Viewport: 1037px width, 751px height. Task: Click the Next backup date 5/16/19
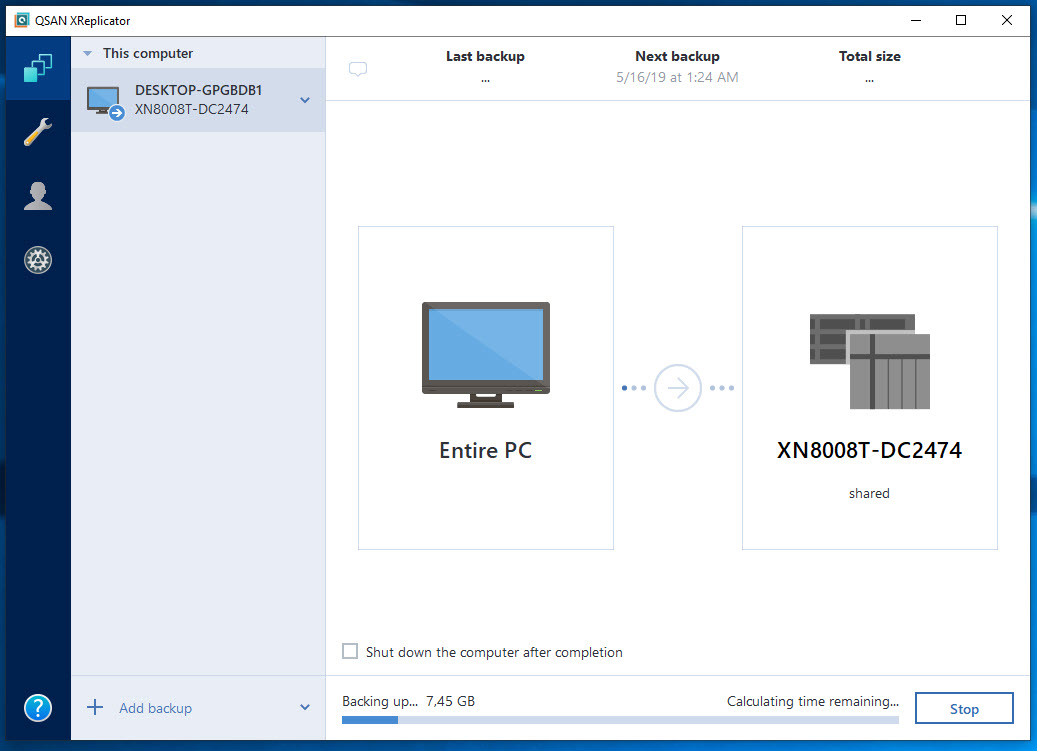(x=677, y=77)
